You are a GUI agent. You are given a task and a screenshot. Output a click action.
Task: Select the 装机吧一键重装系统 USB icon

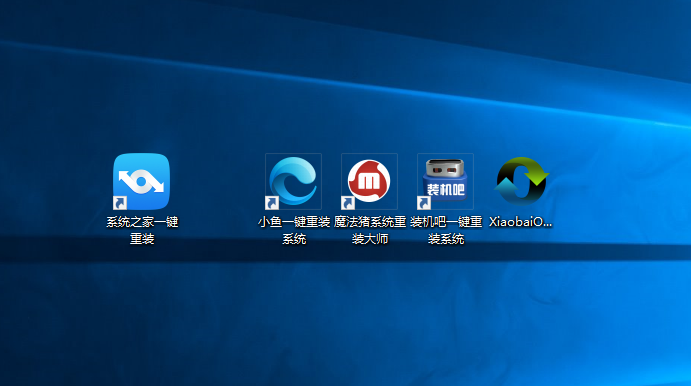point(446,182)
